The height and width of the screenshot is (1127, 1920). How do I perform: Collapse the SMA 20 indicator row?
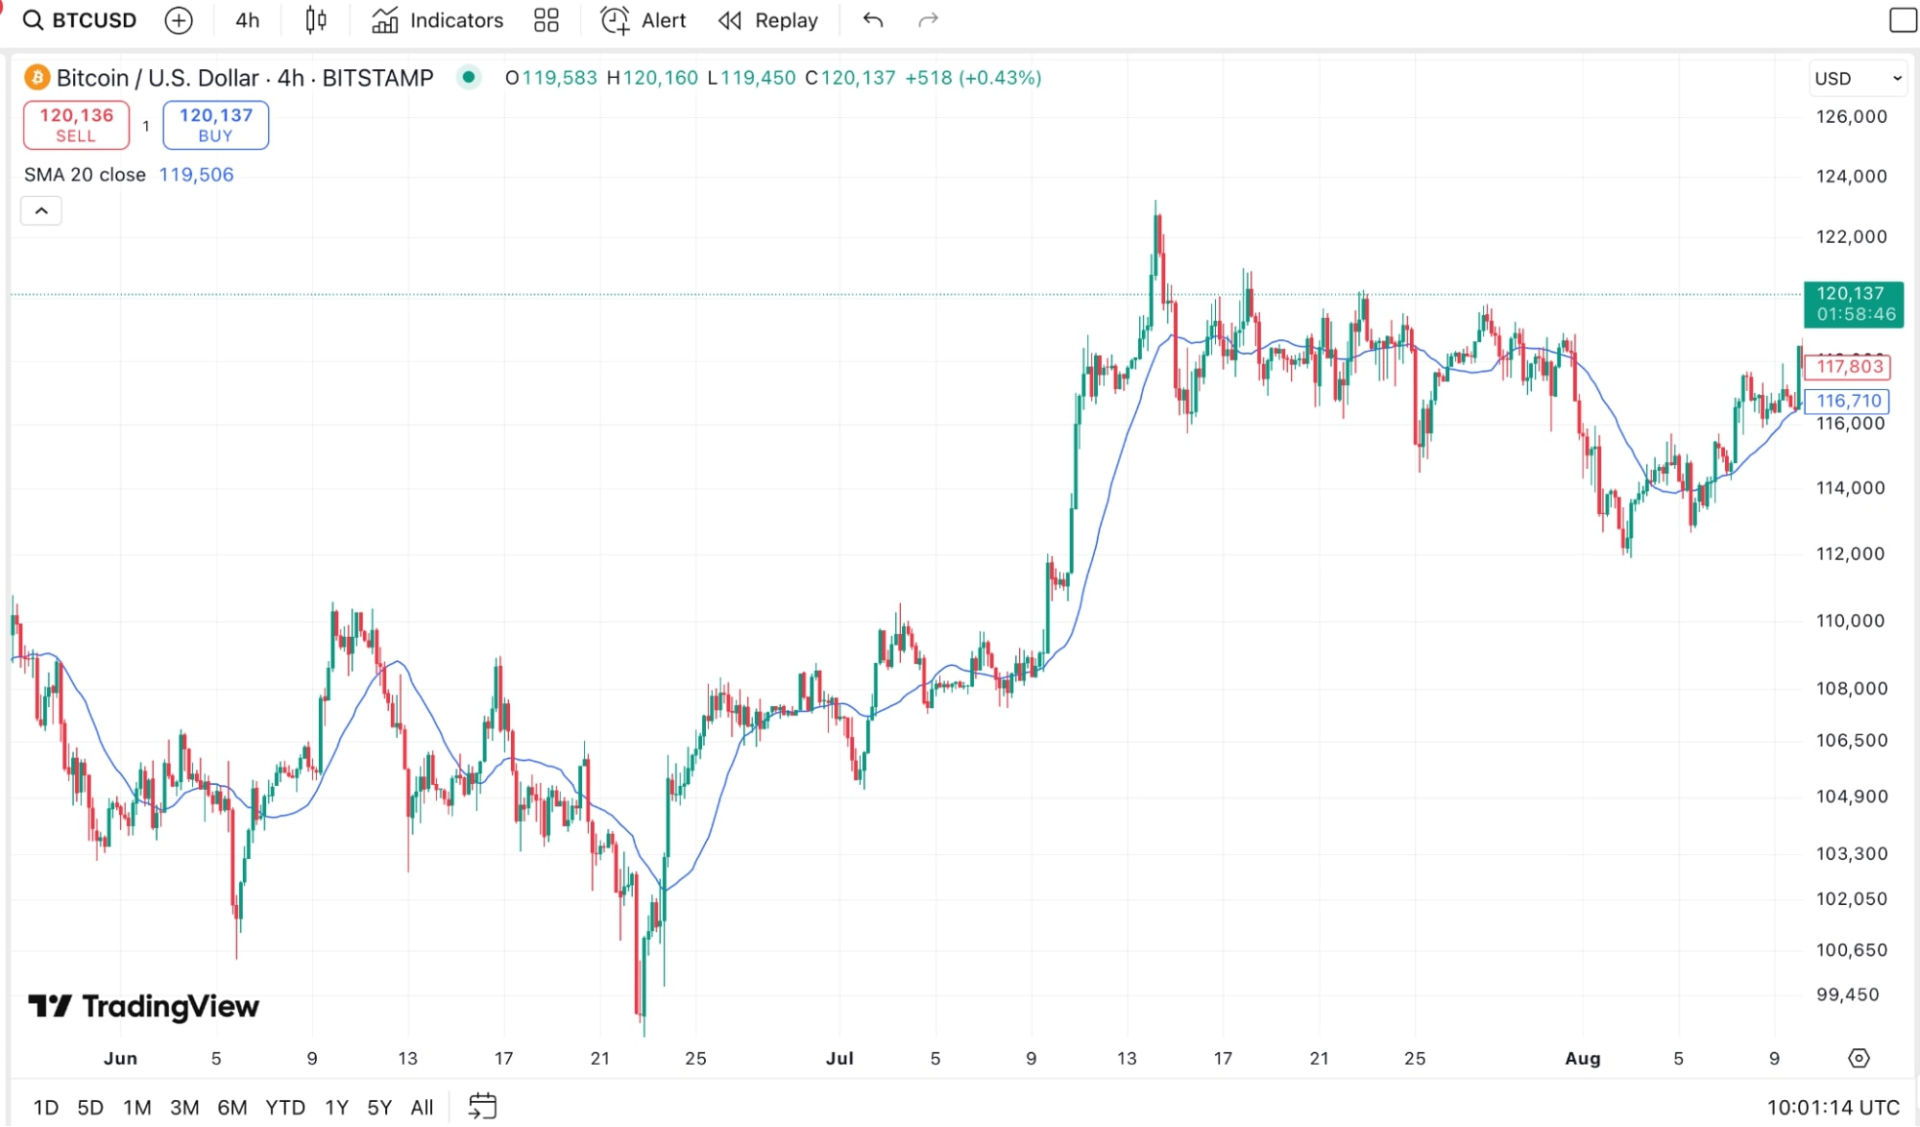pyautogui.click(x=41, y=210)
